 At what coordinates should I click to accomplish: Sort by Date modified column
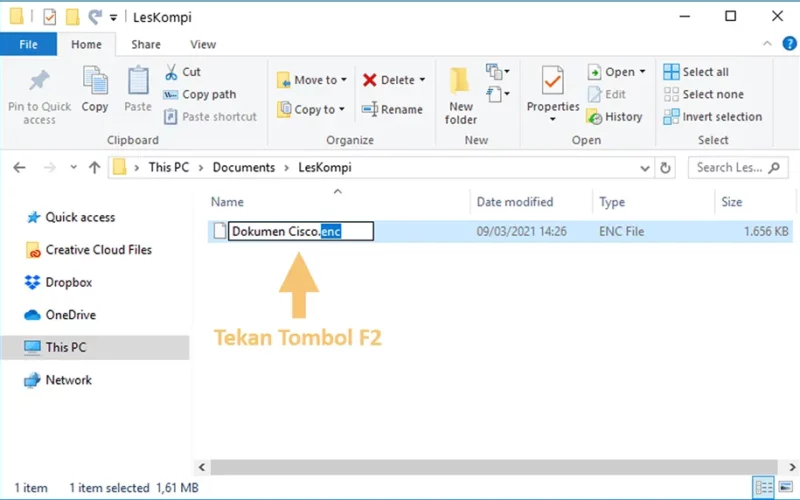(515, 202)
